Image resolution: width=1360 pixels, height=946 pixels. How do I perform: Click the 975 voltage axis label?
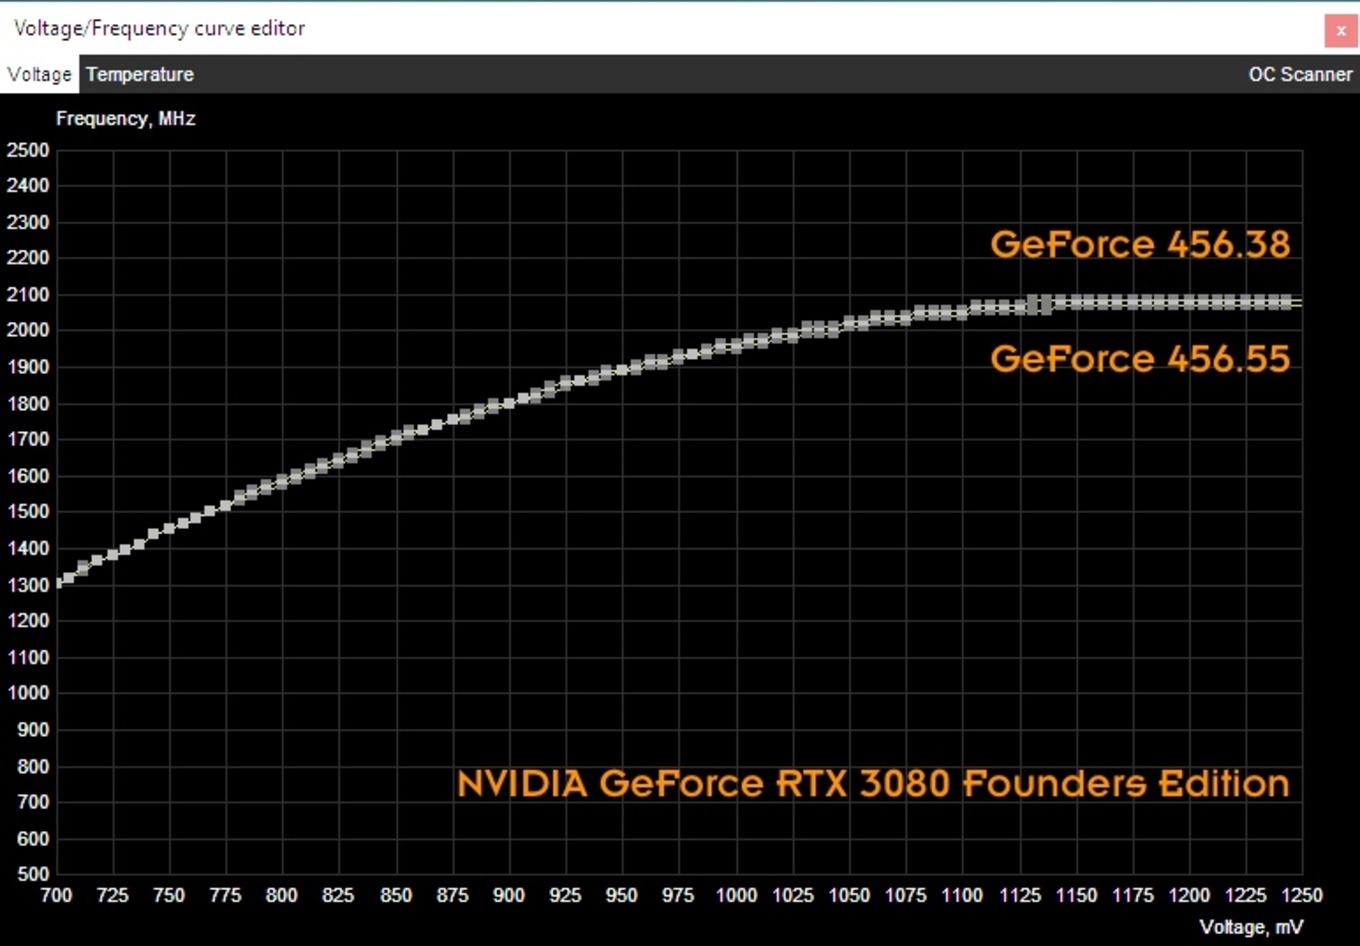point(678,895)
